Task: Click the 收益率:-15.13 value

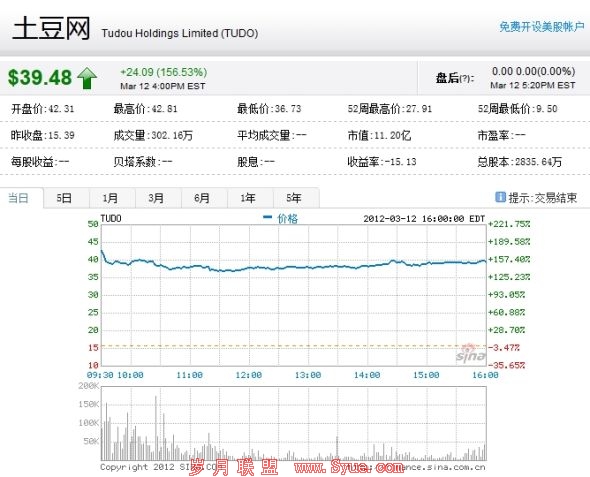Action: click(382, 162)
